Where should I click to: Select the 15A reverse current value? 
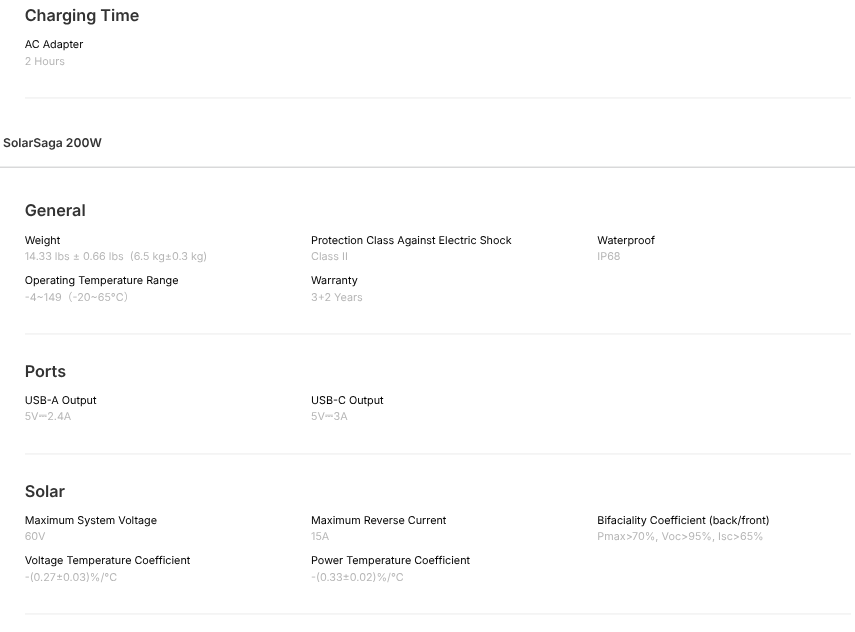(320, 536)
